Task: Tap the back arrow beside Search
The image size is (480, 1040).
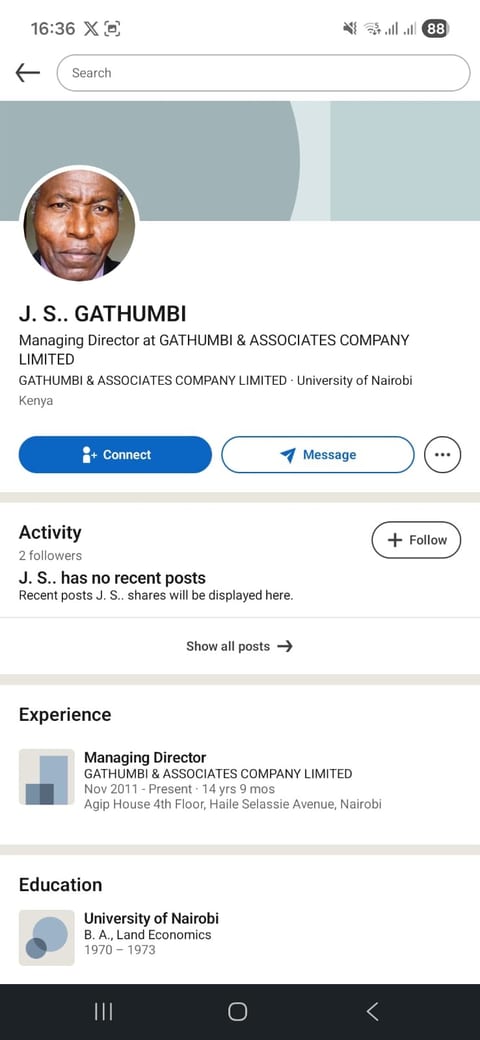Action: 28,73
